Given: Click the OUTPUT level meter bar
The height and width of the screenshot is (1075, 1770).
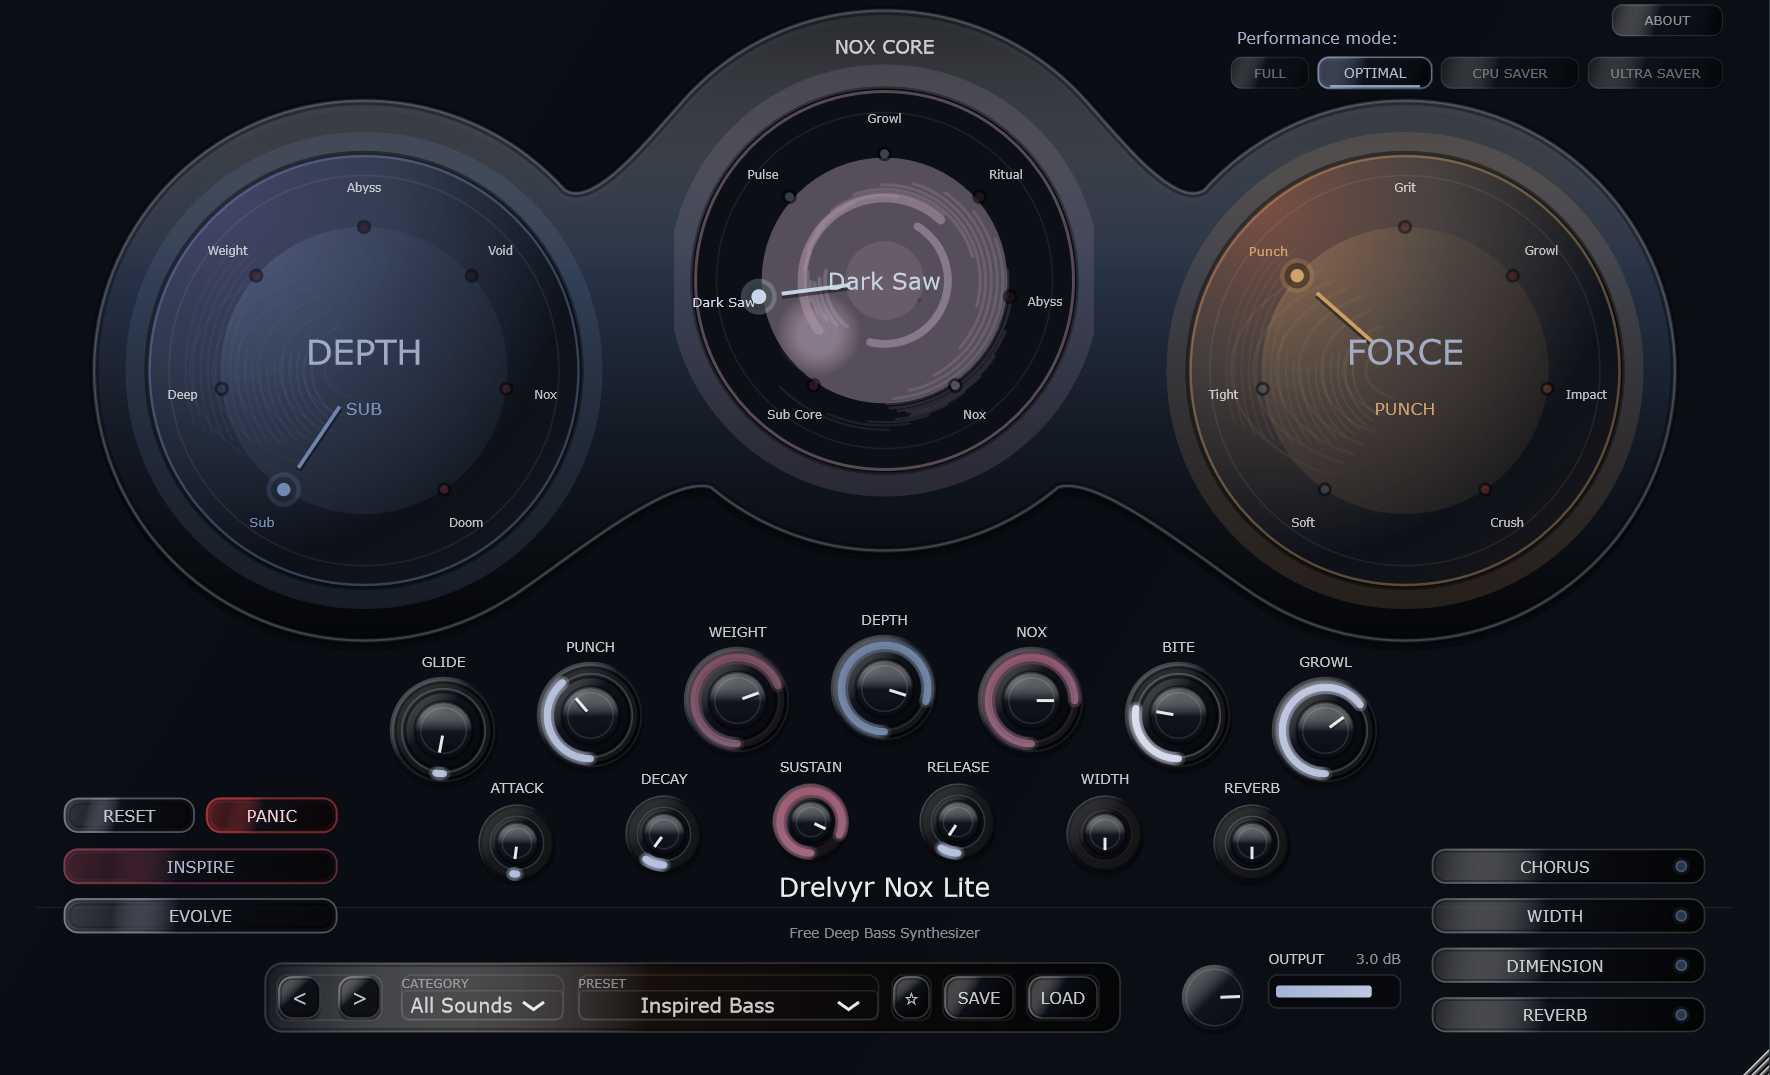Looking at the screenshot, I should pyautogui.click(x=1334, y=992).
